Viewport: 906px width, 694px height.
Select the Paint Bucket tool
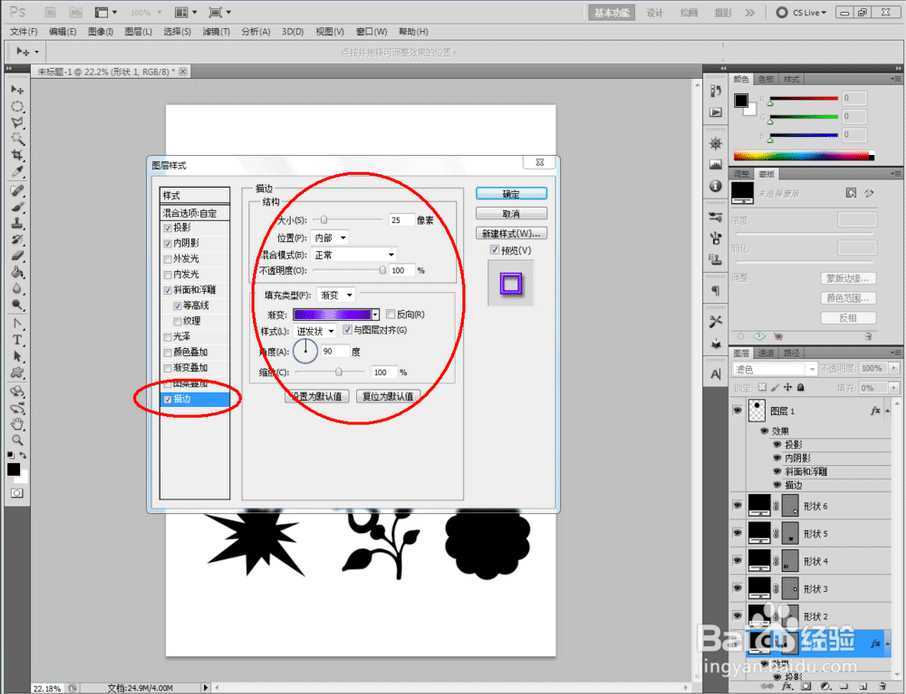coord(17,272)
